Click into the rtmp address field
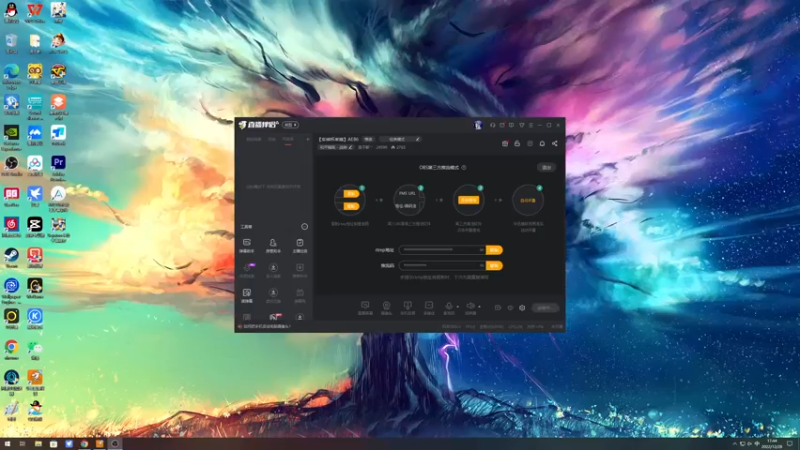The image size is (800, 450). tap(442, 250)
